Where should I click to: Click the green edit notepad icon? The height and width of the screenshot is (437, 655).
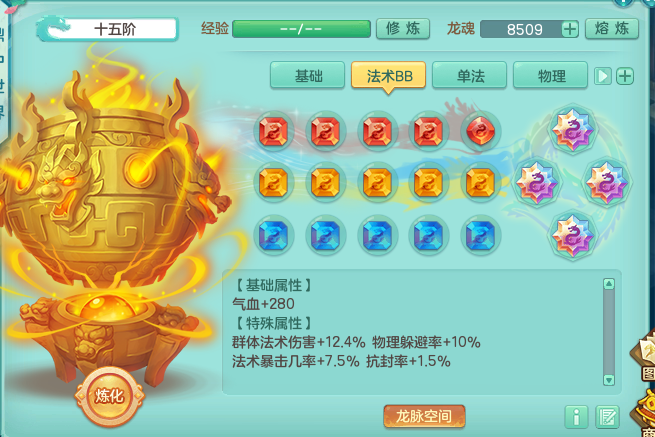point(607,417)
